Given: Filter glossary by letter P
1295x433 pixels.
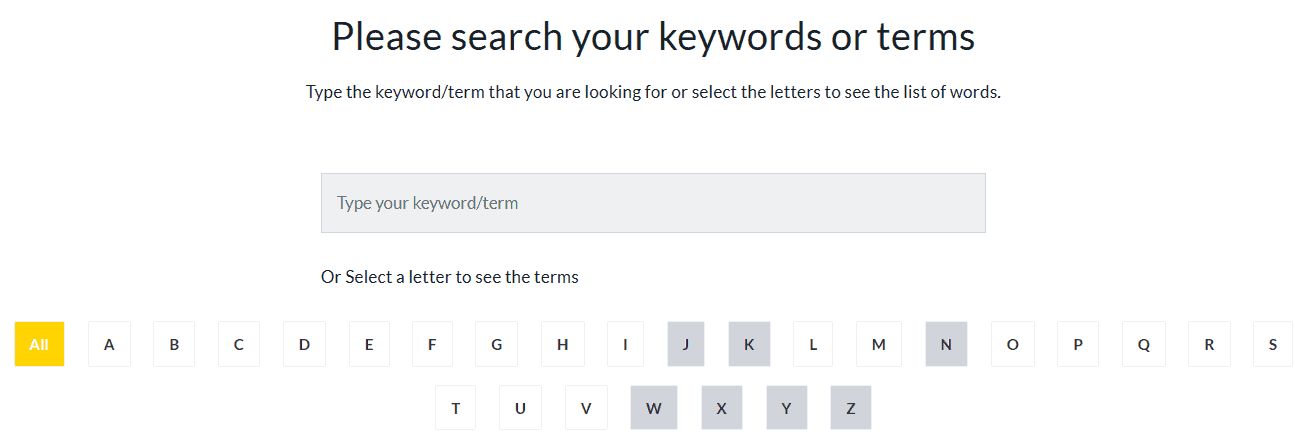Looking at the screenshot, I should click(1077, 344).
